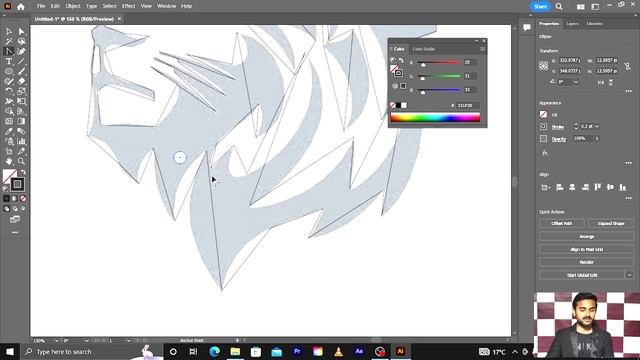This screenshot has width=640, height=360.
Task: Open the File menu
Action: click(41, 6)
